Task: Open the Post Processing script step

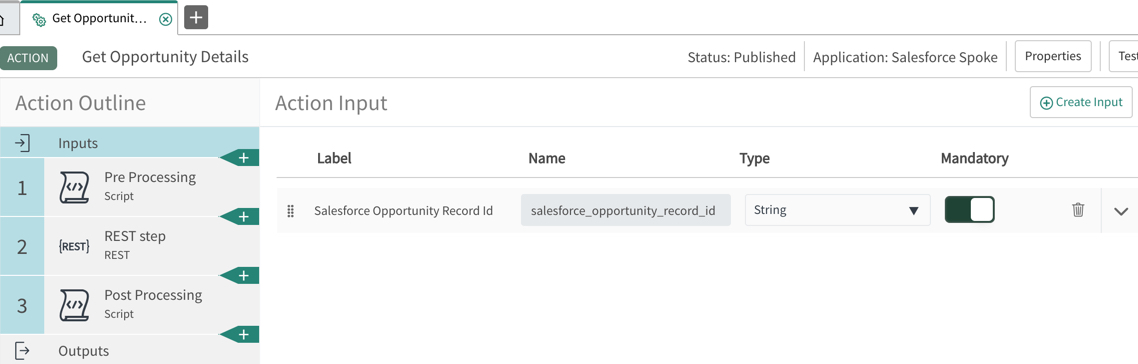Action: tap(129, 305)
